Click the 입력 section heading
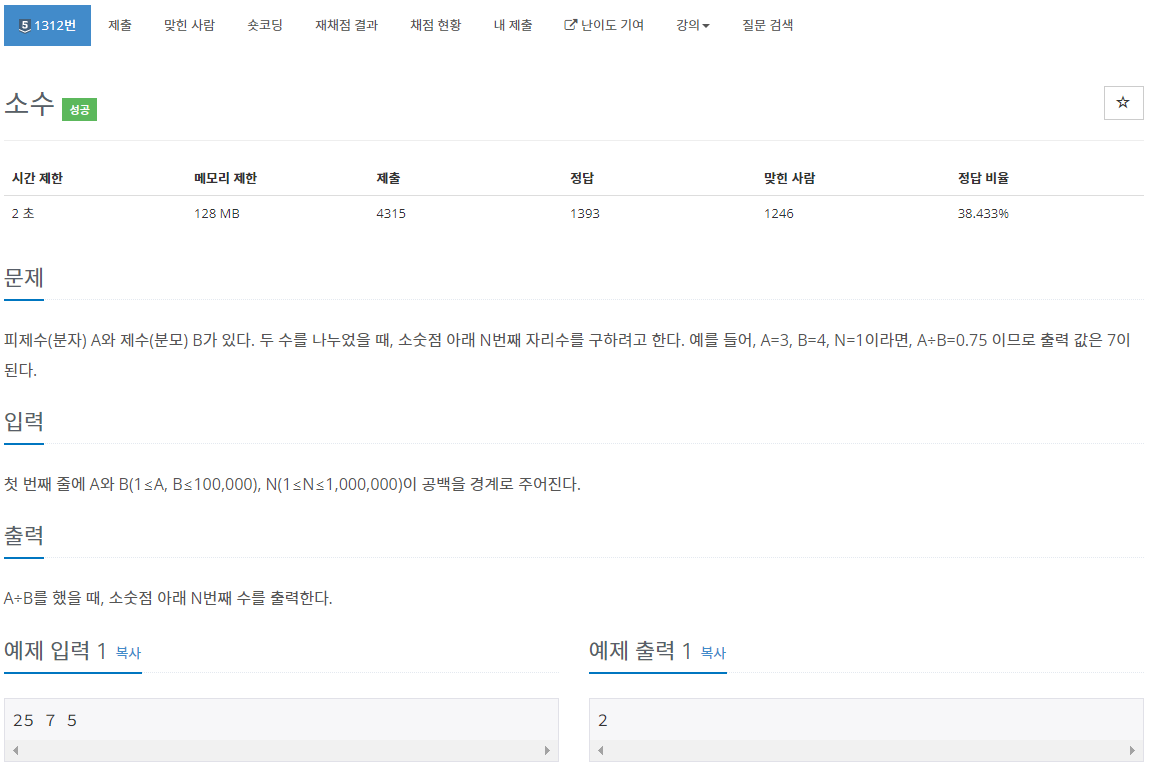 click(24, 422)
